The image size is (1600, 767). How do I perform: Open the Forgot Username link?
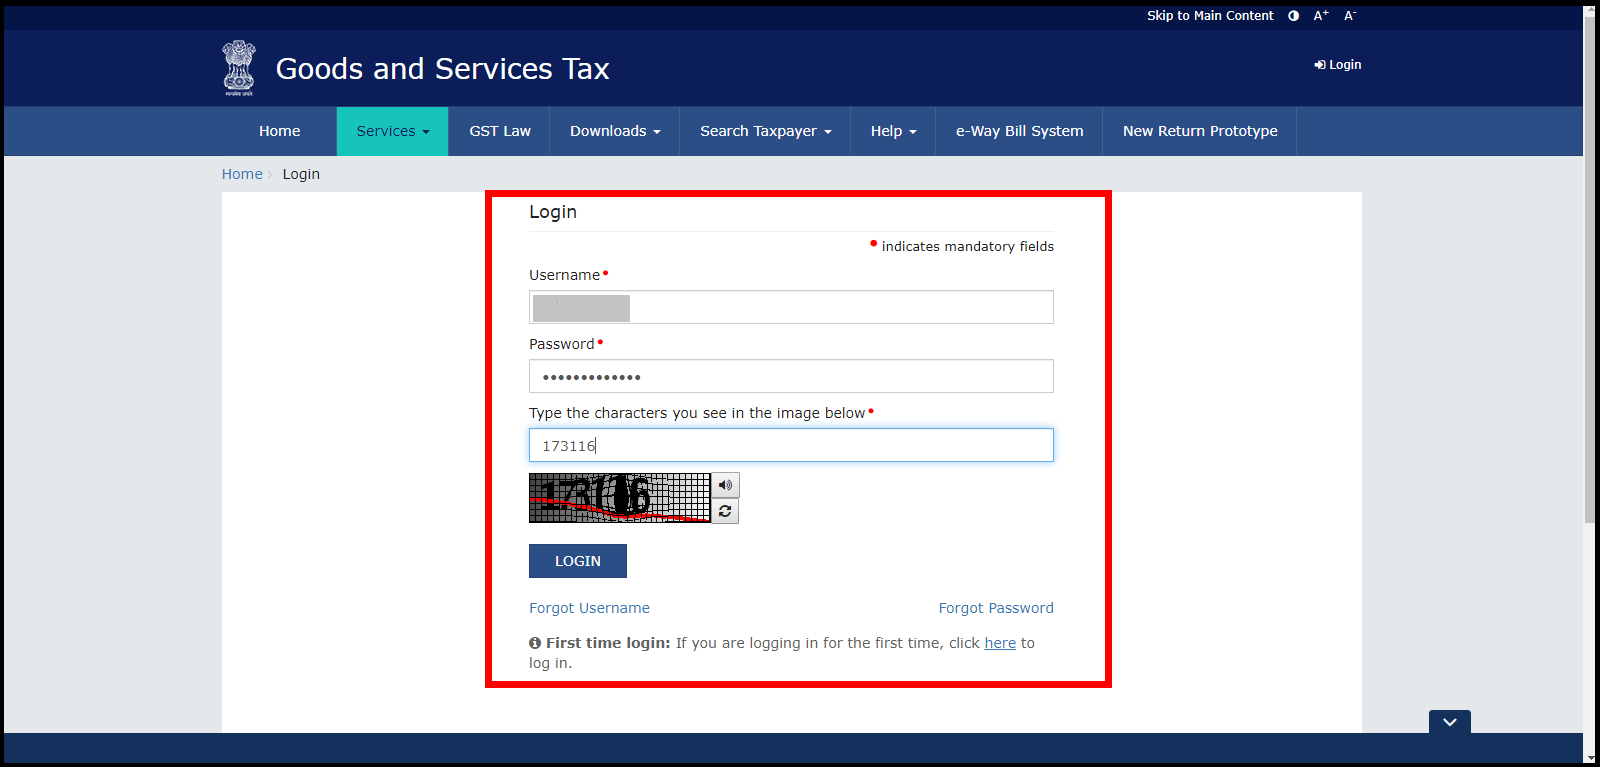(589, 608)
